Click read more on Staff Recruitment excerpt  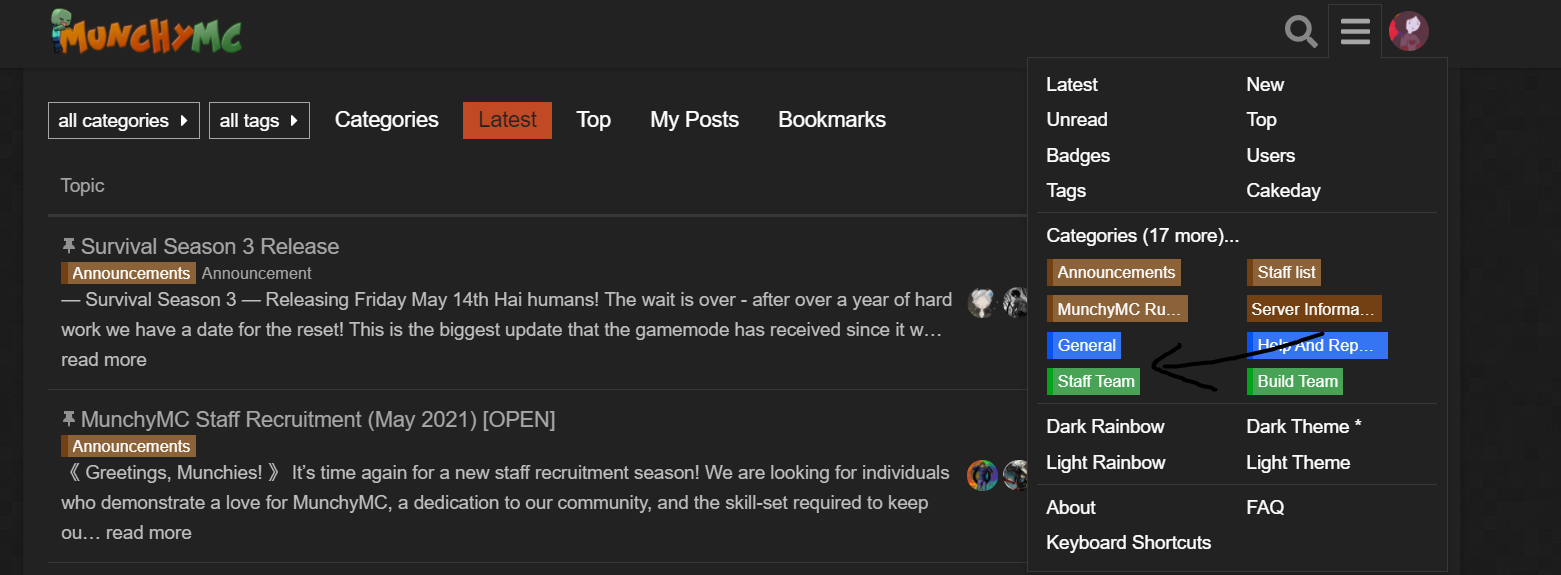pyautogui.click(x=149, y=533)
